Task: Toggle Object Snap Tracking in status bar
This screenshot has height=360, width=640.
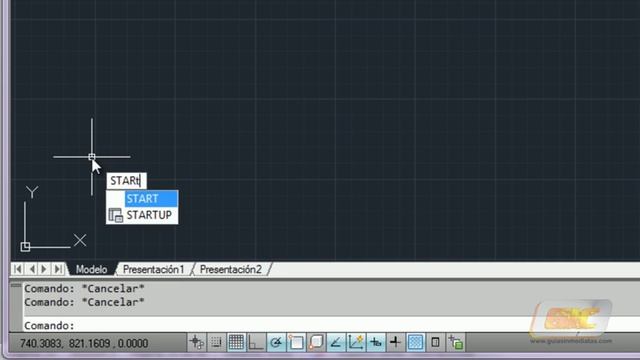Action: [336, 342]
